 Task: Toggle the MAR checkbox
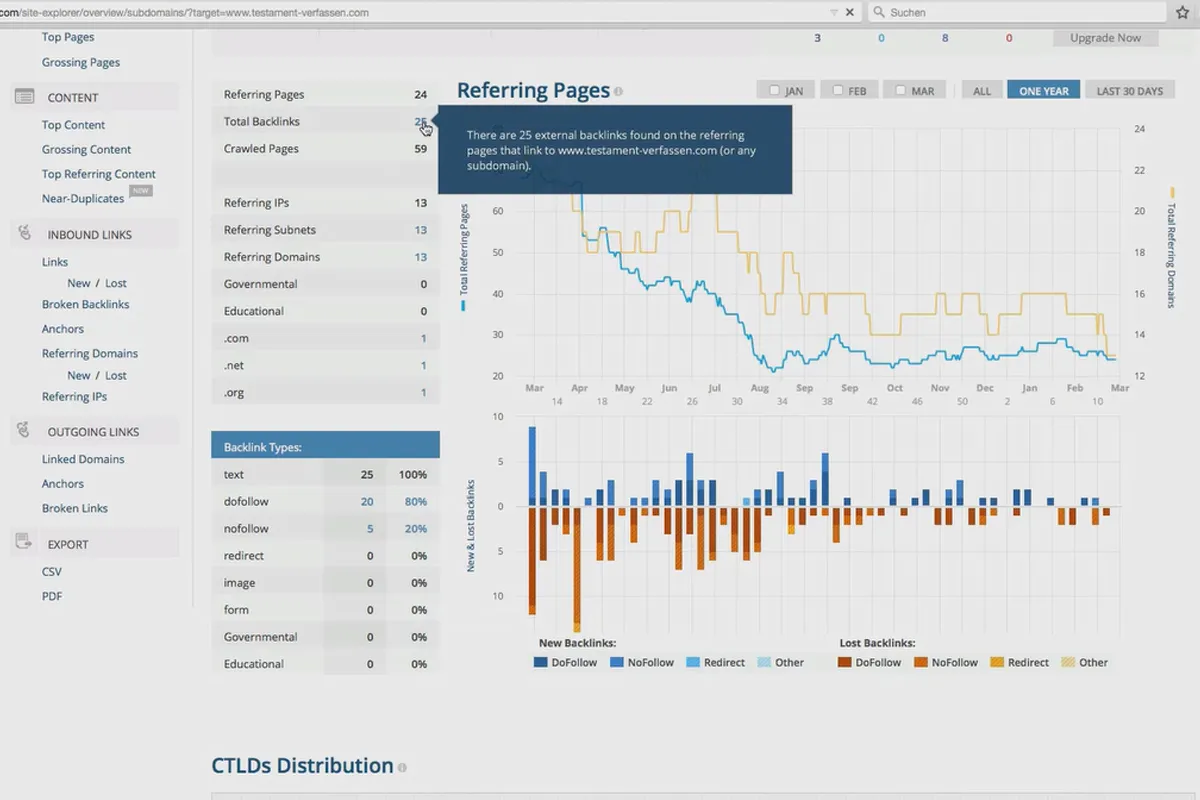901,90
